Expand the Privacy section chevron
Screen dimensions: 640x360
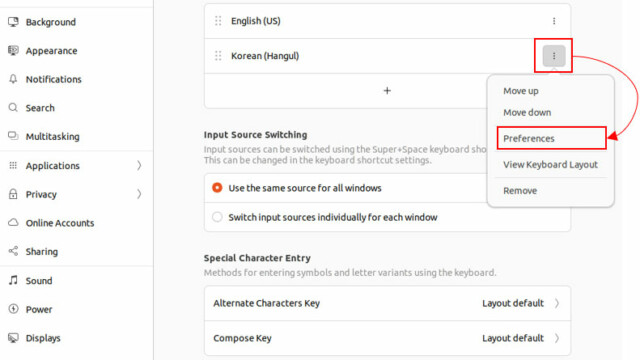(x=139, y=194)
